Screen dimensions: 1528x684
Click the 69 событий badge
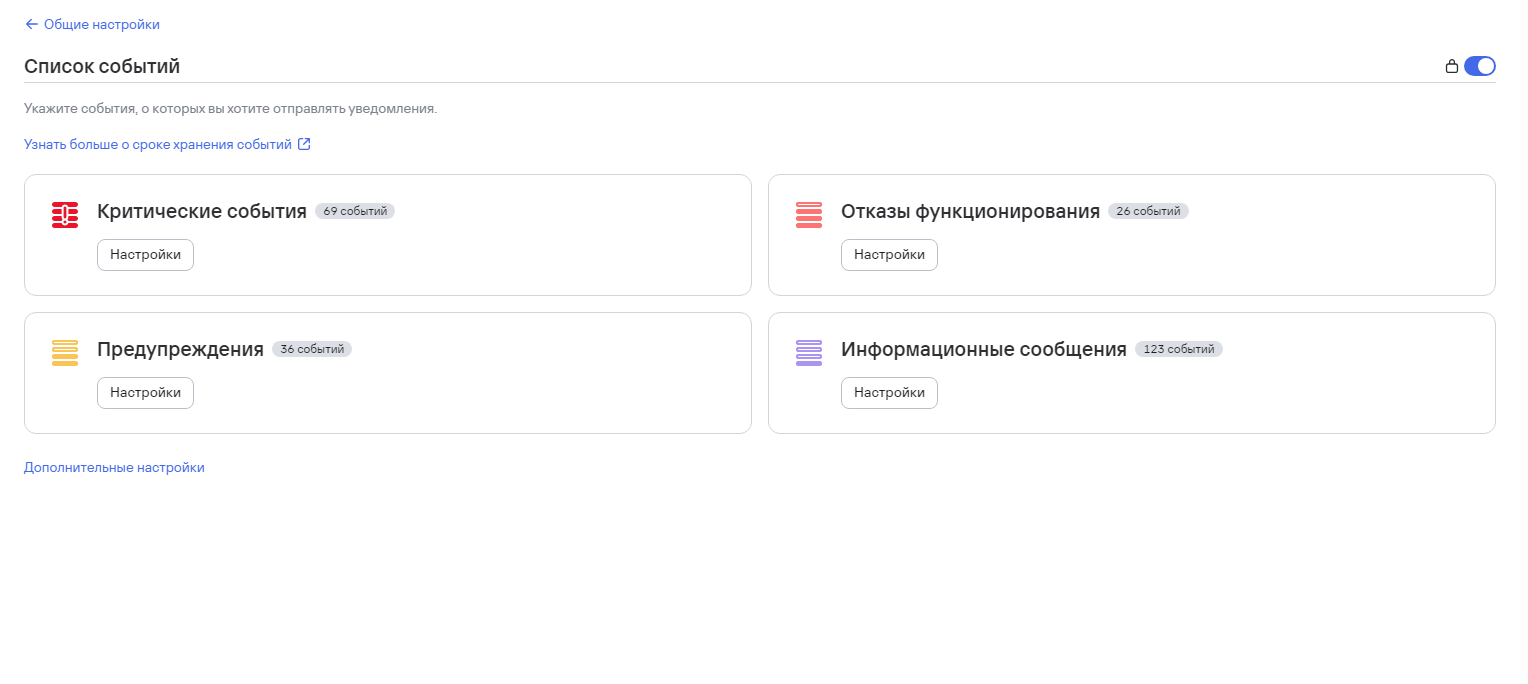pos(355,212)
